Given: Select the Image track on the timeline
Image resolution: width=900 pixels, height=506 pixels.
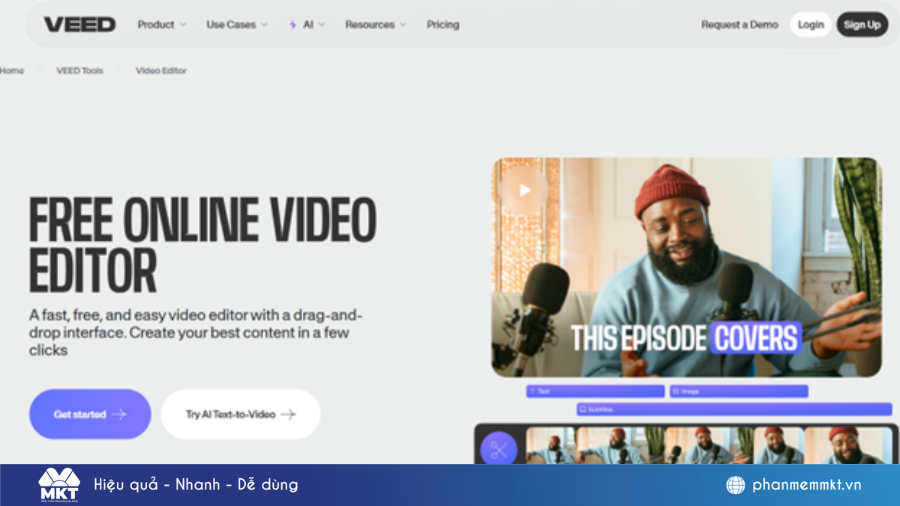Looking at the screenshot, I should pos(738,391).
